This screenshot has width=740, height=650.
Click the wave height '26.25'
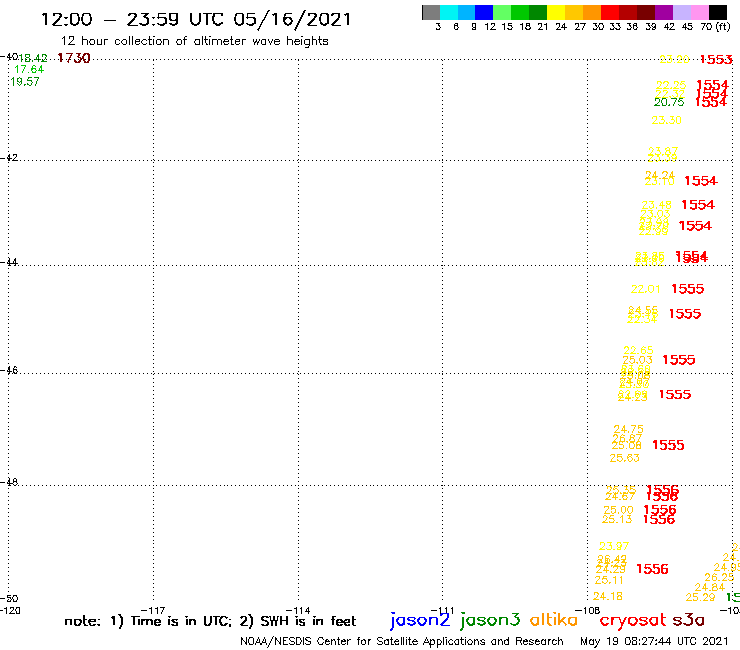pos(719,577)
